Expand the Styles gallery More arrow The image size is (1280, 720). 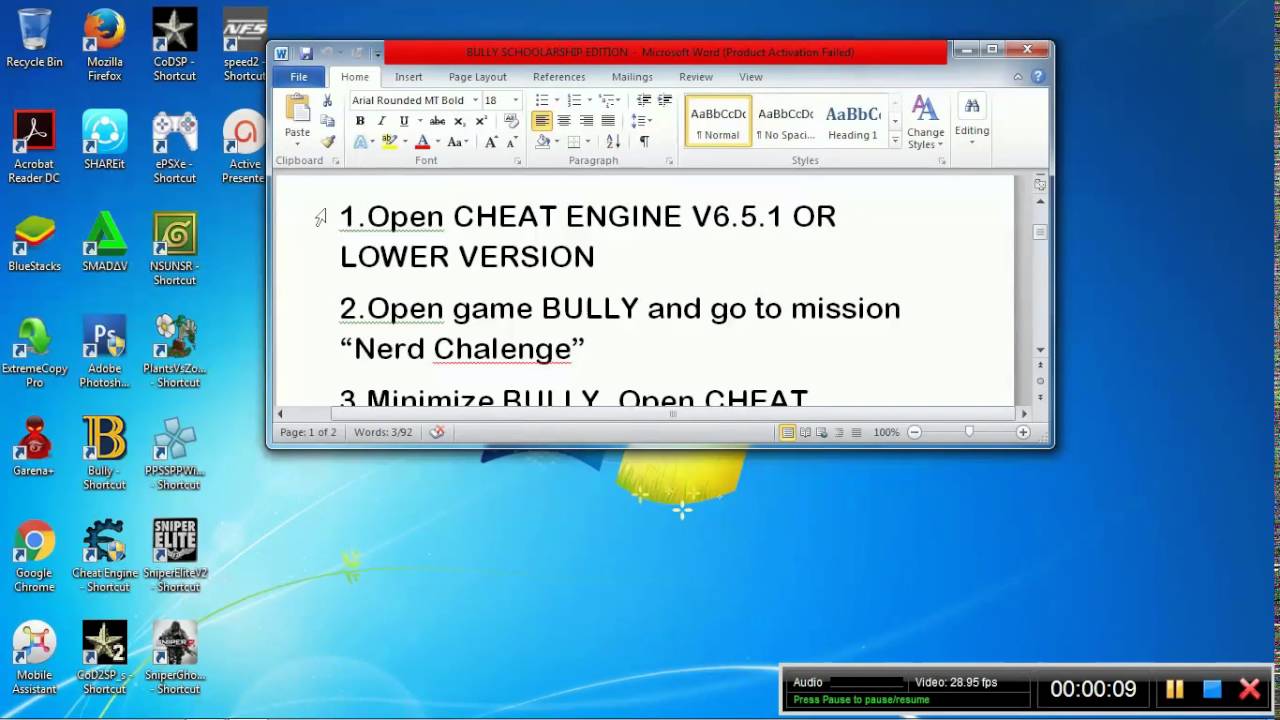[895, 141]
